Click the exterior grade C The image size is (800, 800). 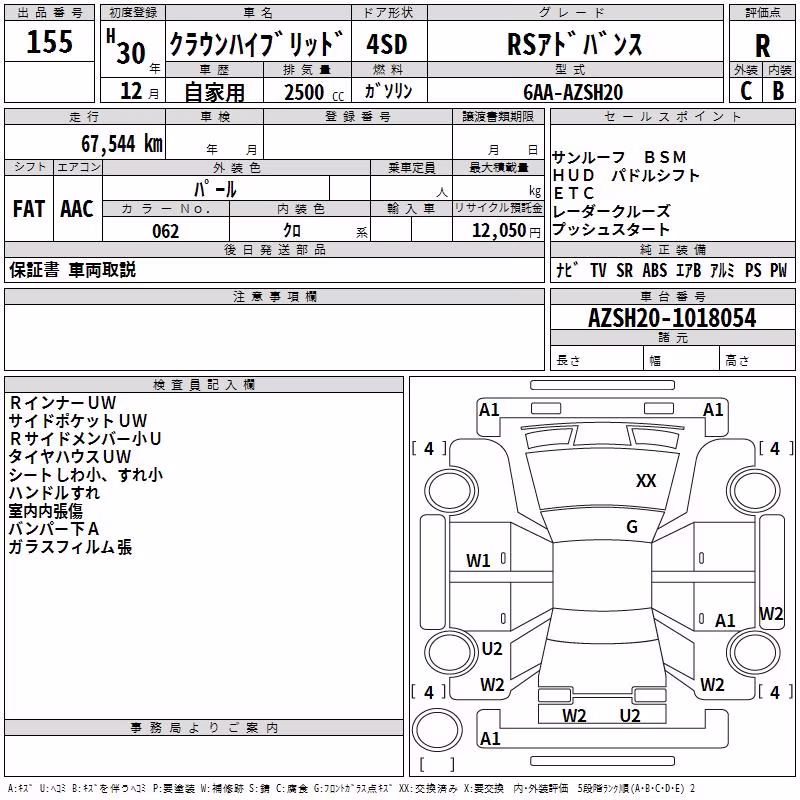tap(746, 91)
